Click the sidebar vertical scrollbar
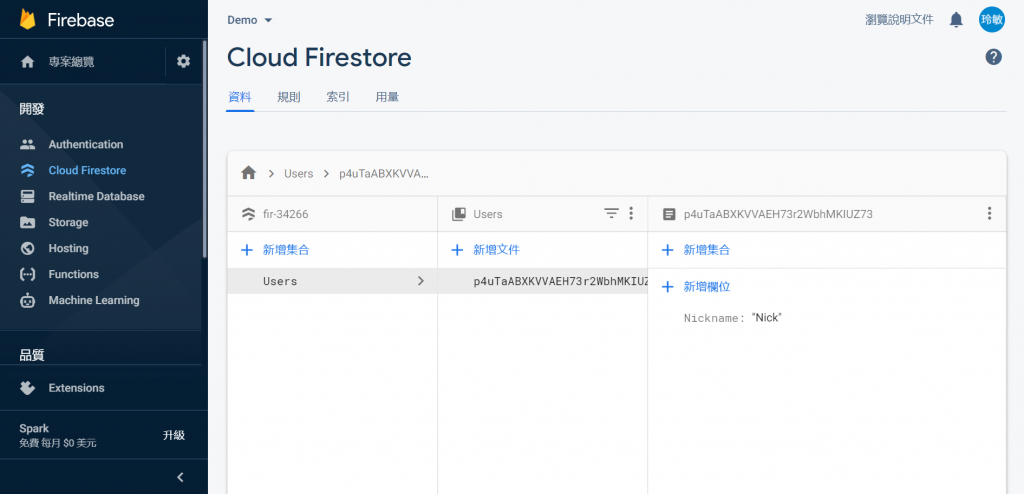1024x494 pixels. [204, 149]
